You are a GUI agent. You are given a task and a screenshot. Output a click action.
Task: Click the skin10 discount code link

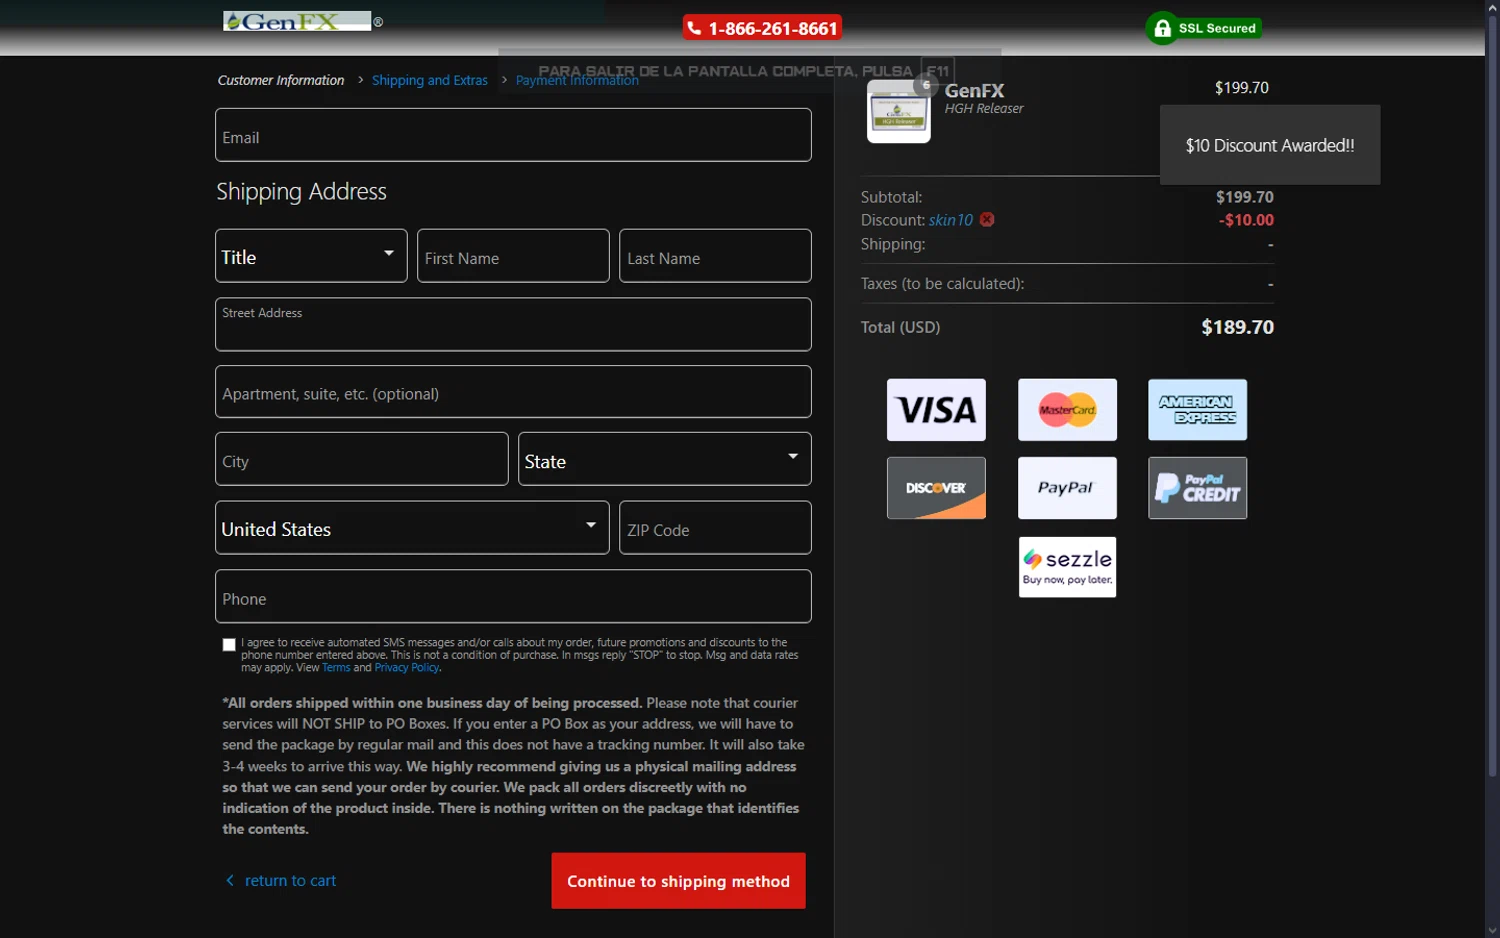(x=950, y=220)
